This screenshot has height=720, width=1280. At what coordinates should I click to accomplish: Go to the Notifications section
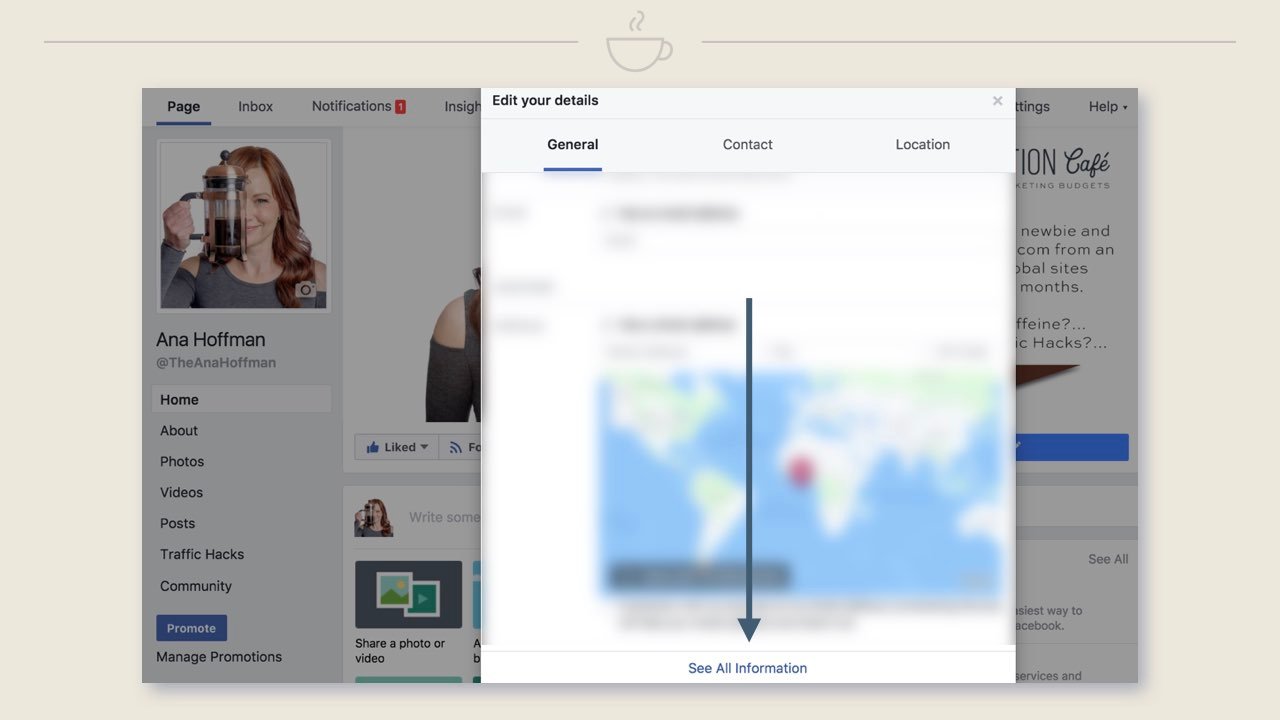click(350, 106)
